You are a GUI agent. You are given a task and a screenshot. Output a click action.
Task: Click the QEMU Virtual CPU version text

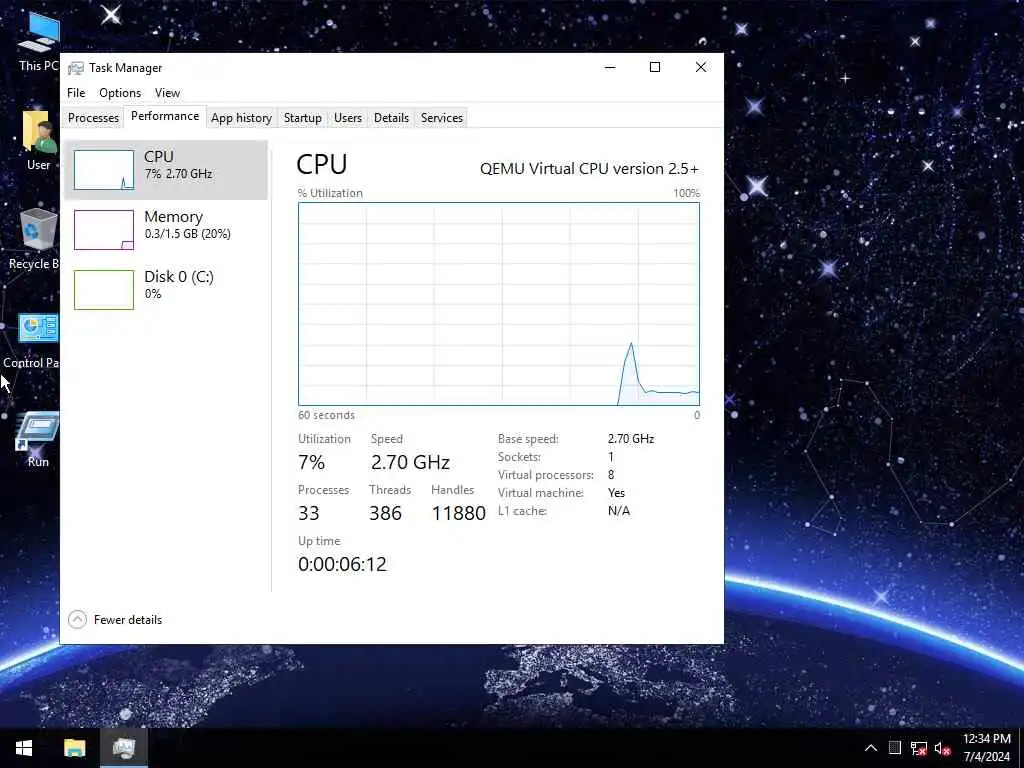click(589, 168)
